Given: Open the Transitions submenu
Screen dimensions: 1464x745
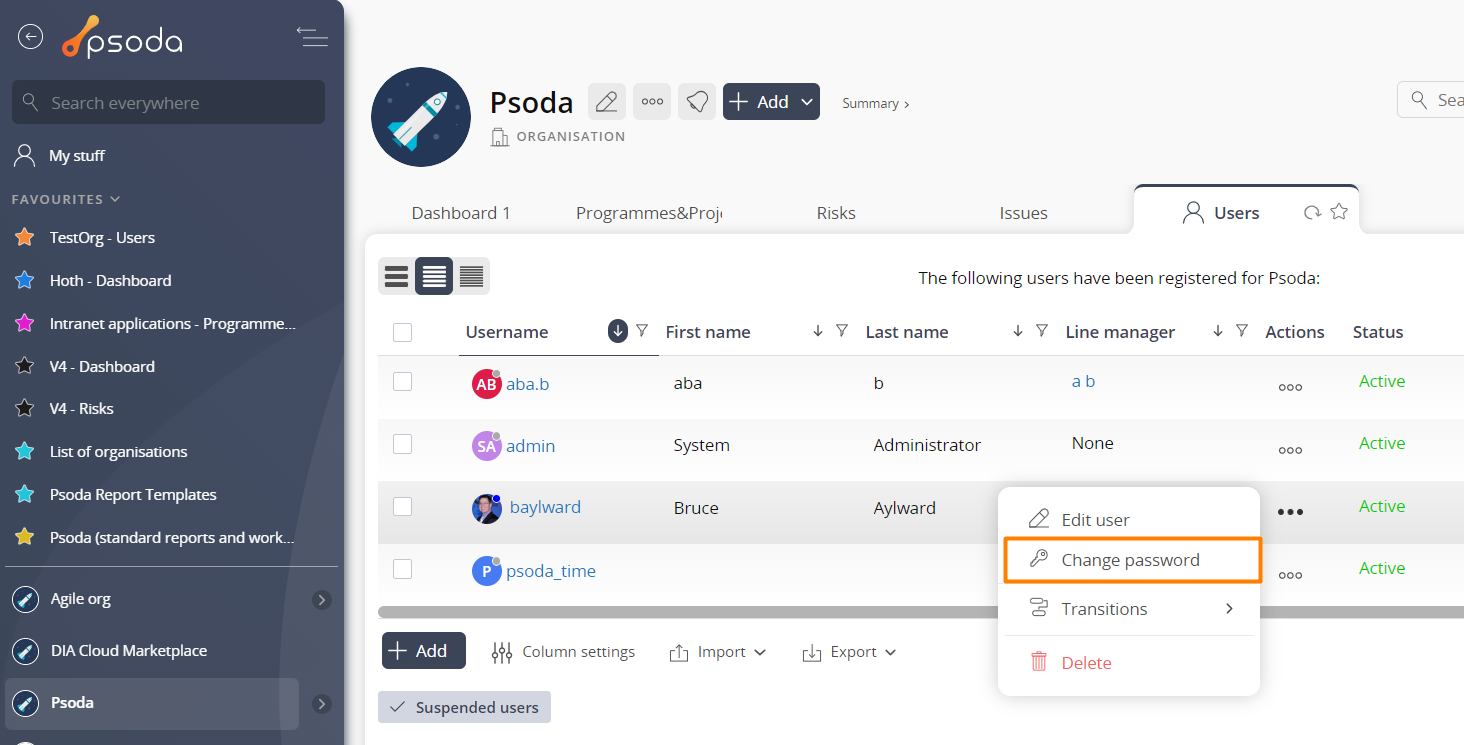Looking at the screenshot, I should tap(1129, 609).
